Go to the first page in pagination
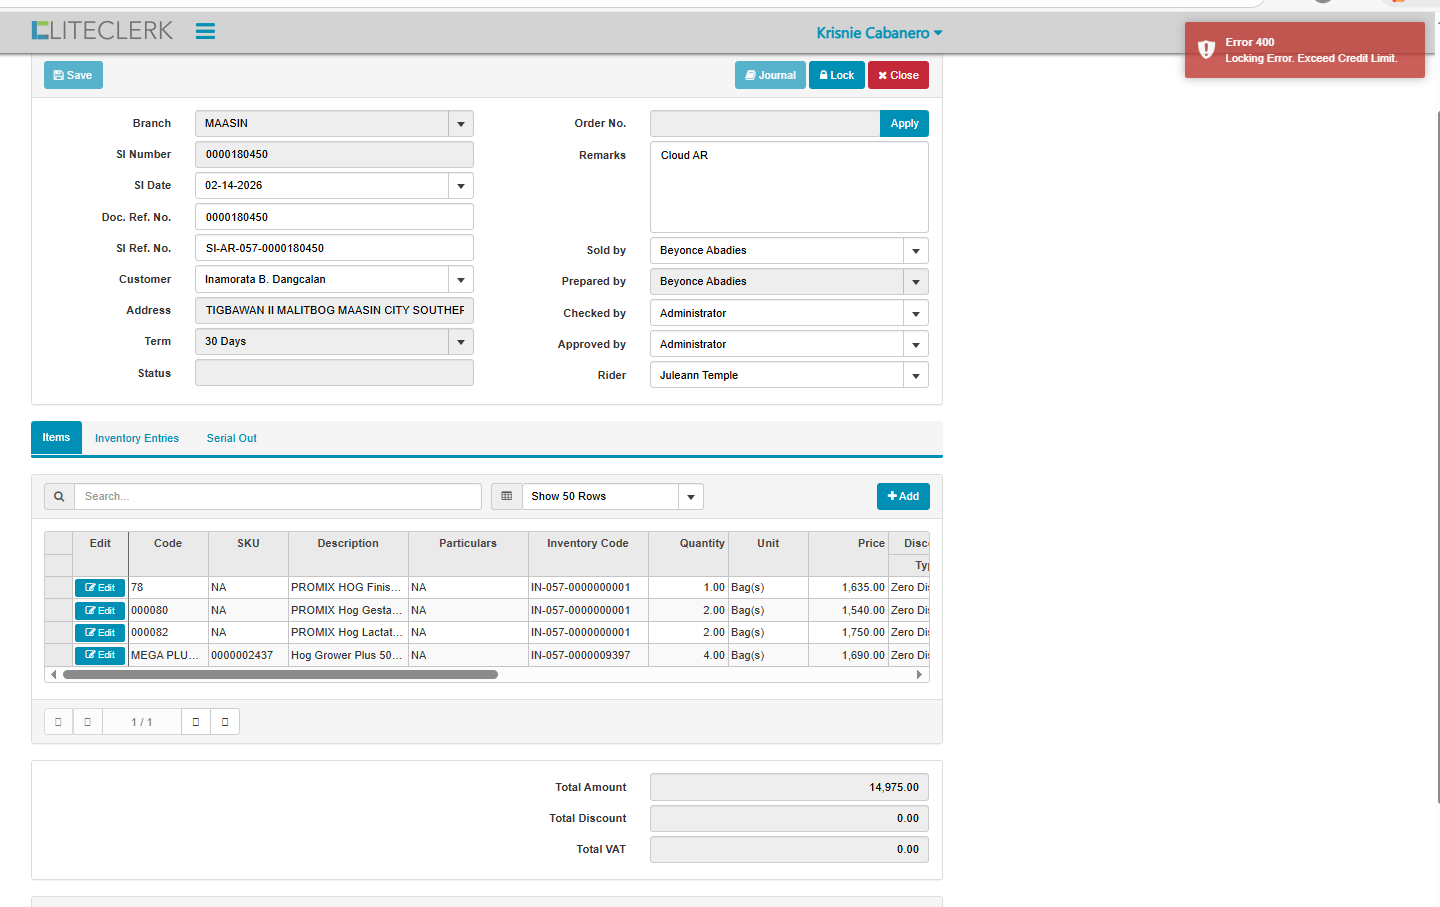Screen dimensions: 1440x907 [x=58, y=722]
